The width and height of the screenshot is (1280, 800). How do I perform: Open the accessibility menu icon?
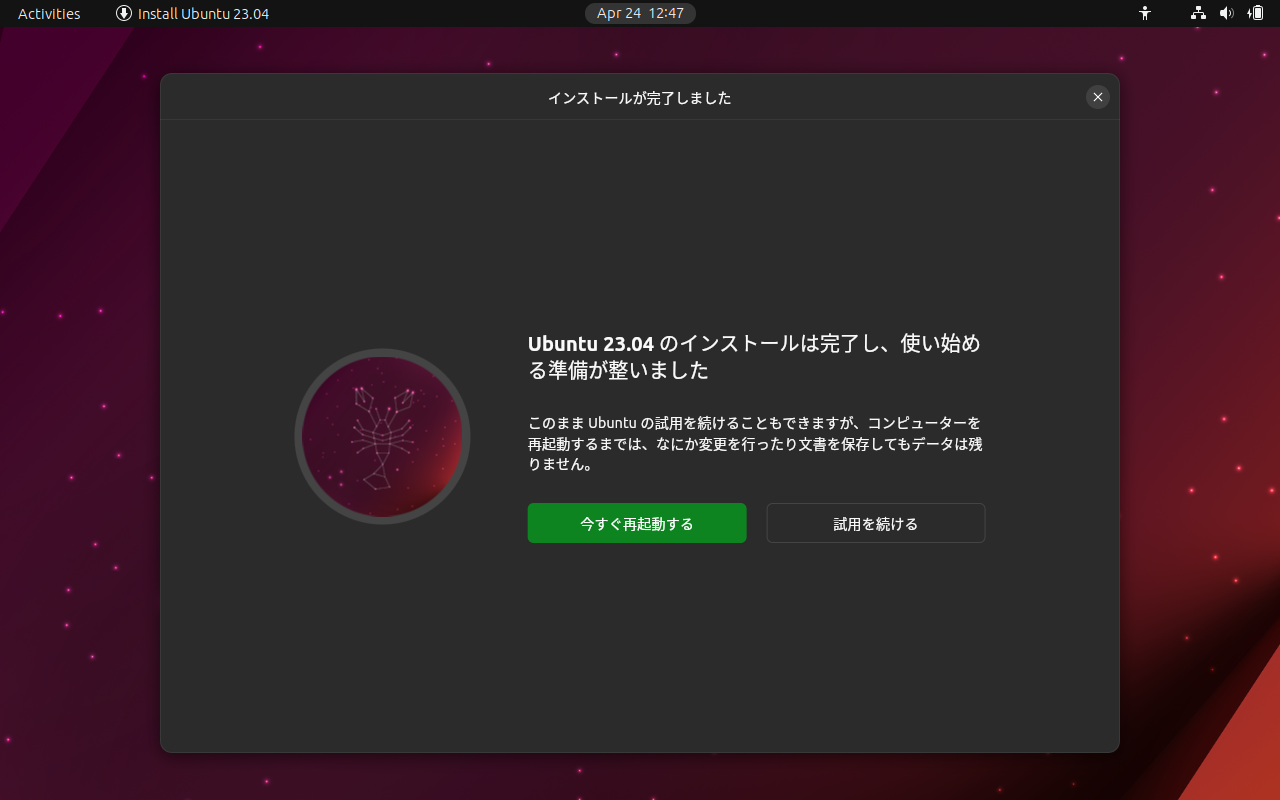tap(1145, 13)
